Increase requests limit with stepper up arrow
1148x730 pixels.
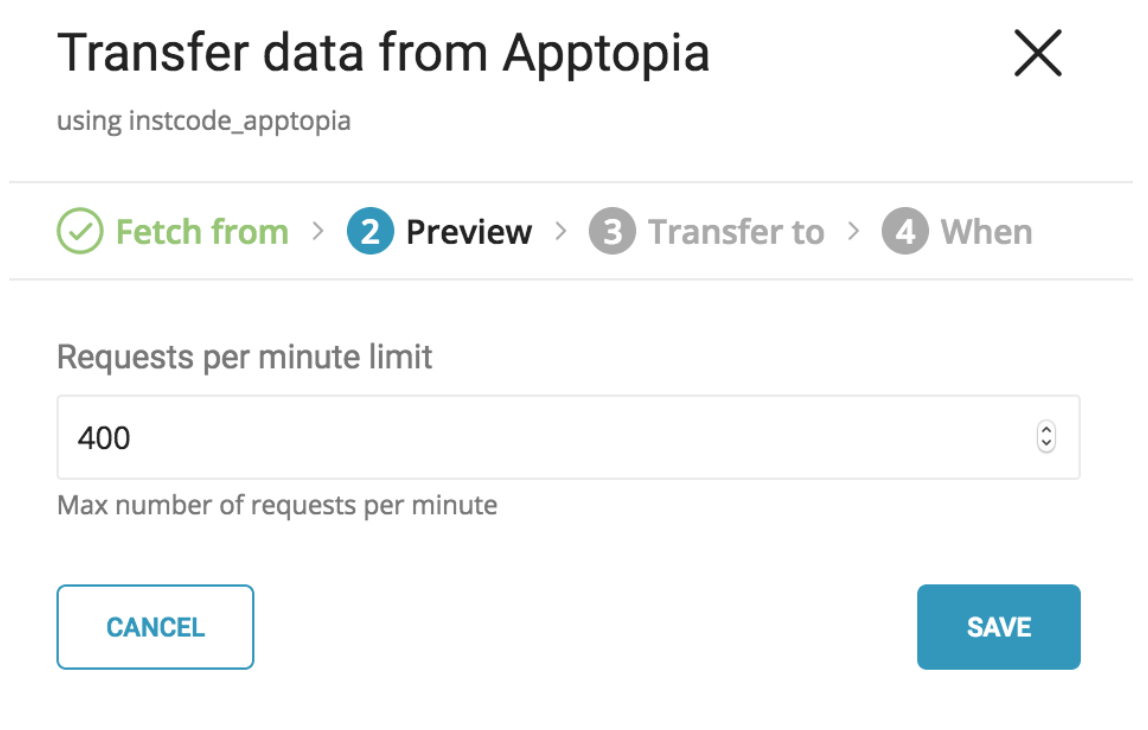[1046, 431]
